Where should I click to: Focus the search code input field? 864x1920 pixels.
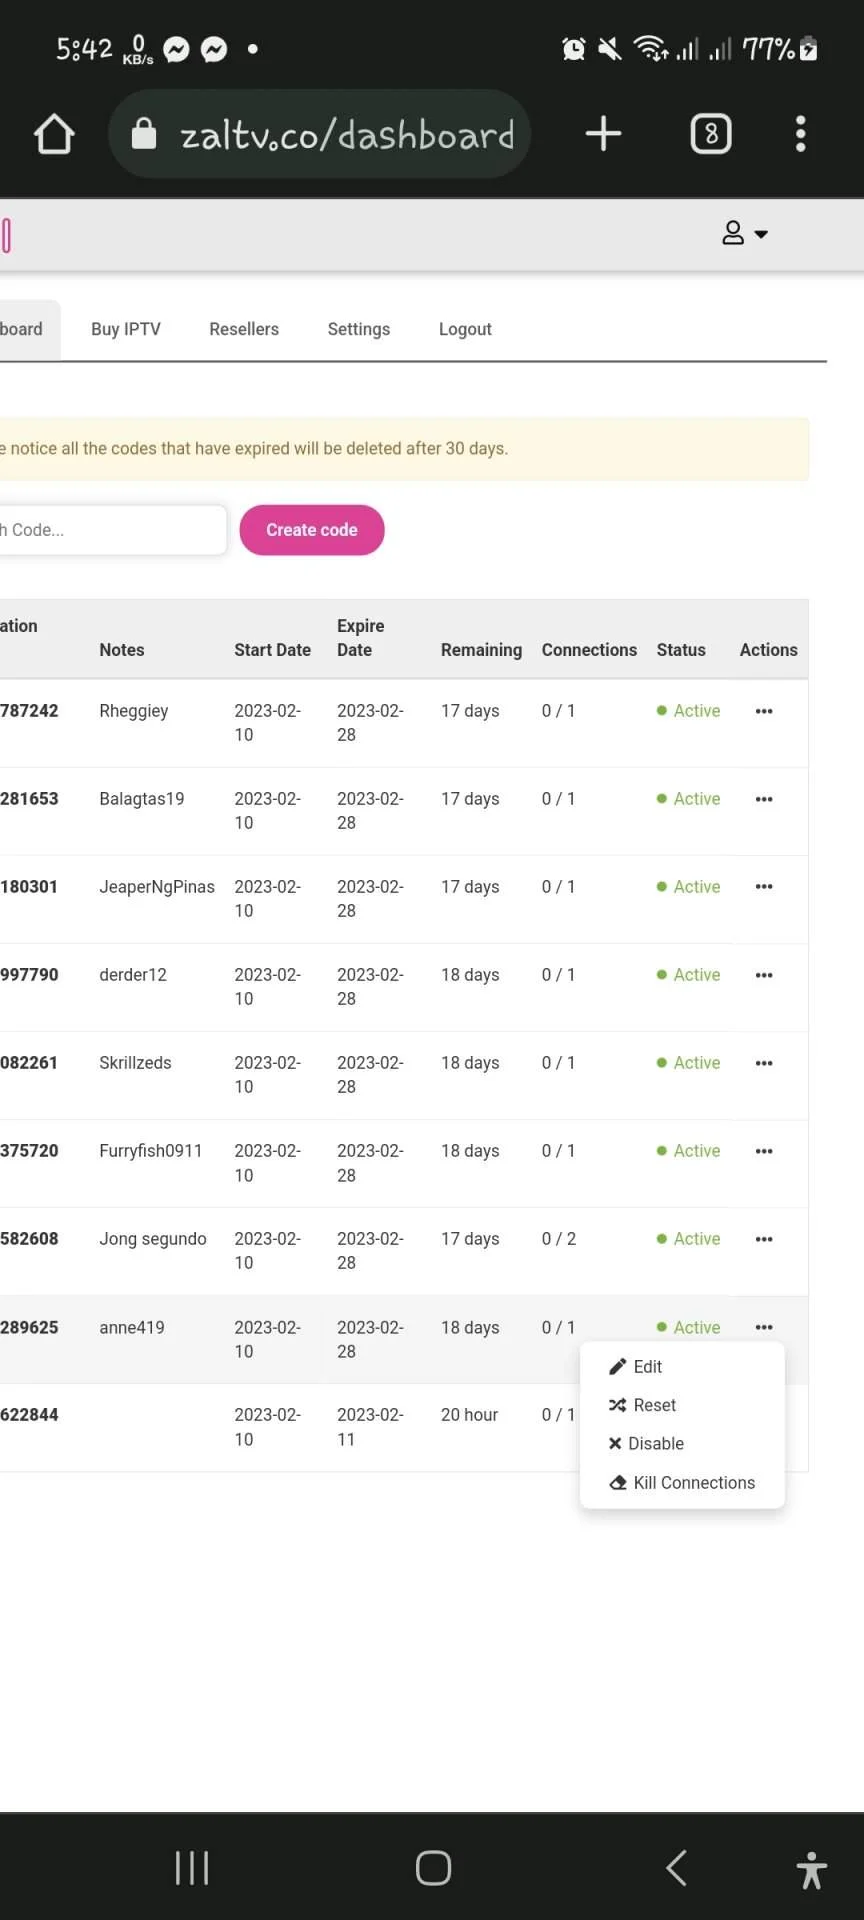(112, 530)
